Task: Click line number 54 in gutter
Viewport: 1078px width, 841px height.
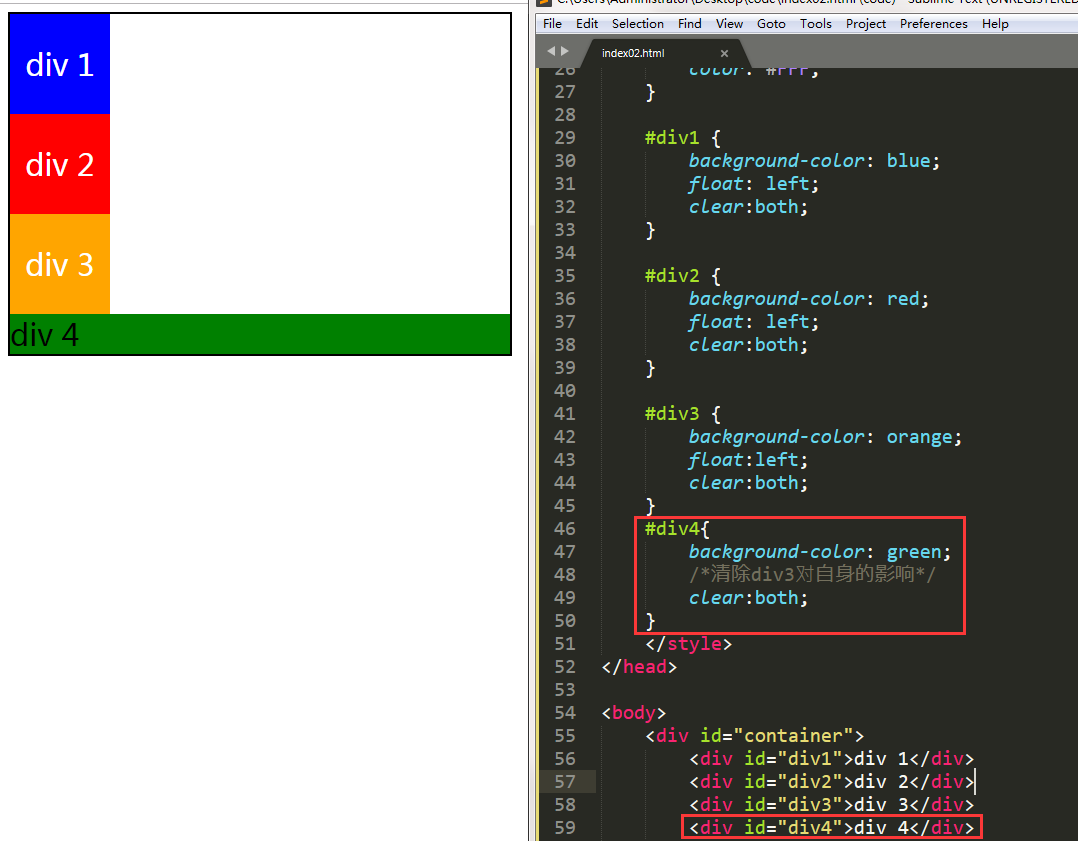Action: point(564,712)
